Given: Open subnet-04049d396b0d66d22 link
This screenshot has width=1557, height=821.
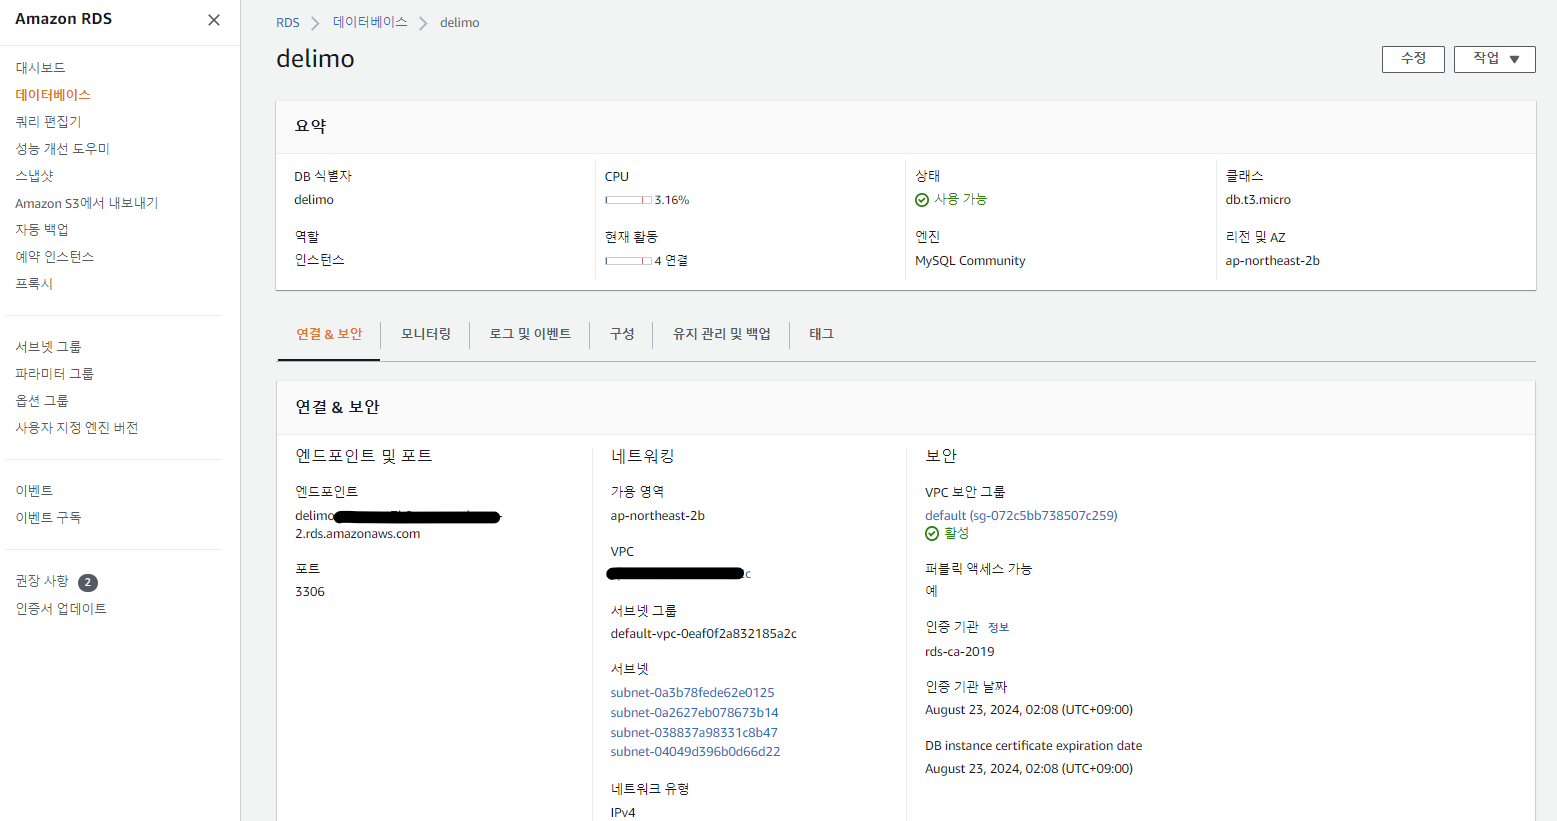Looking at the screenshot, I should (695, 752).
